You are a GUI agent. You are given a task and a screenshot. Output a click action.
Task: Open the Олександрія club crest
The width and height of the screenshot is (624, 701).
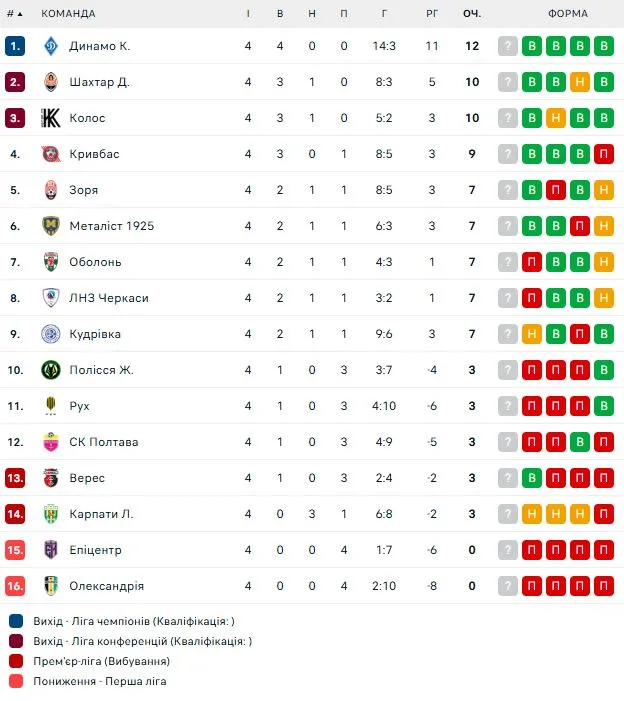[x=51, y=586]
